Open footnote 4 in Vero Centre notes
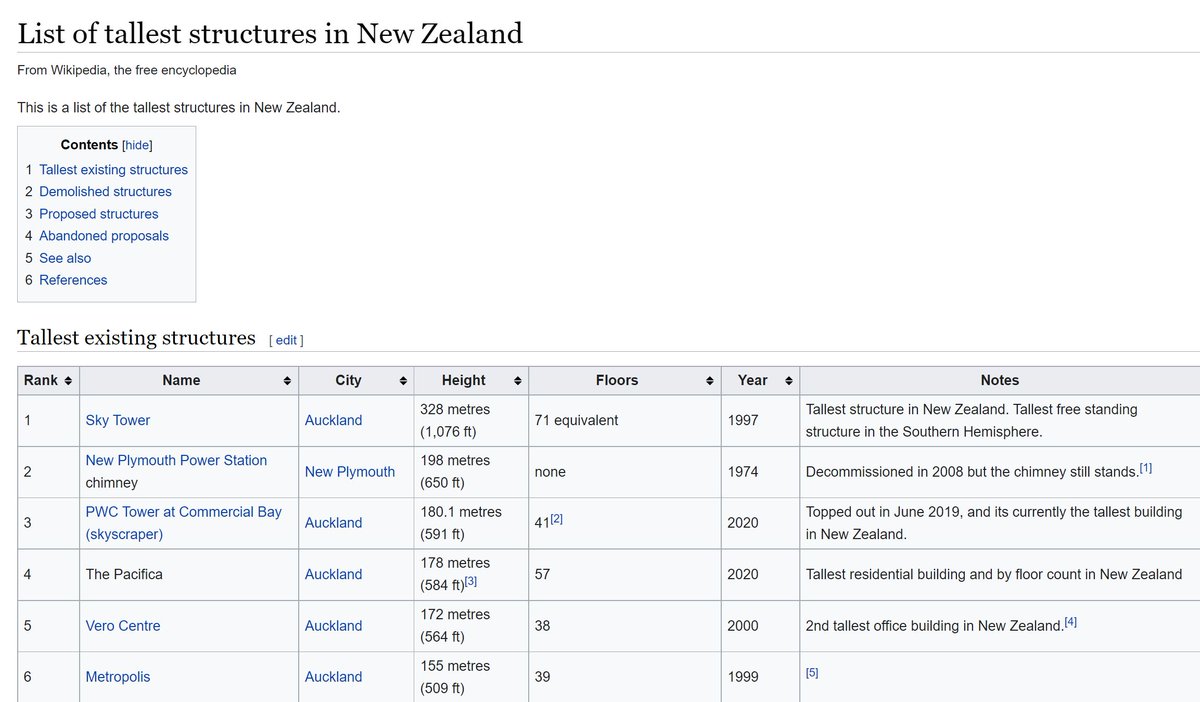1200x702 pixels. [1070, 622]
